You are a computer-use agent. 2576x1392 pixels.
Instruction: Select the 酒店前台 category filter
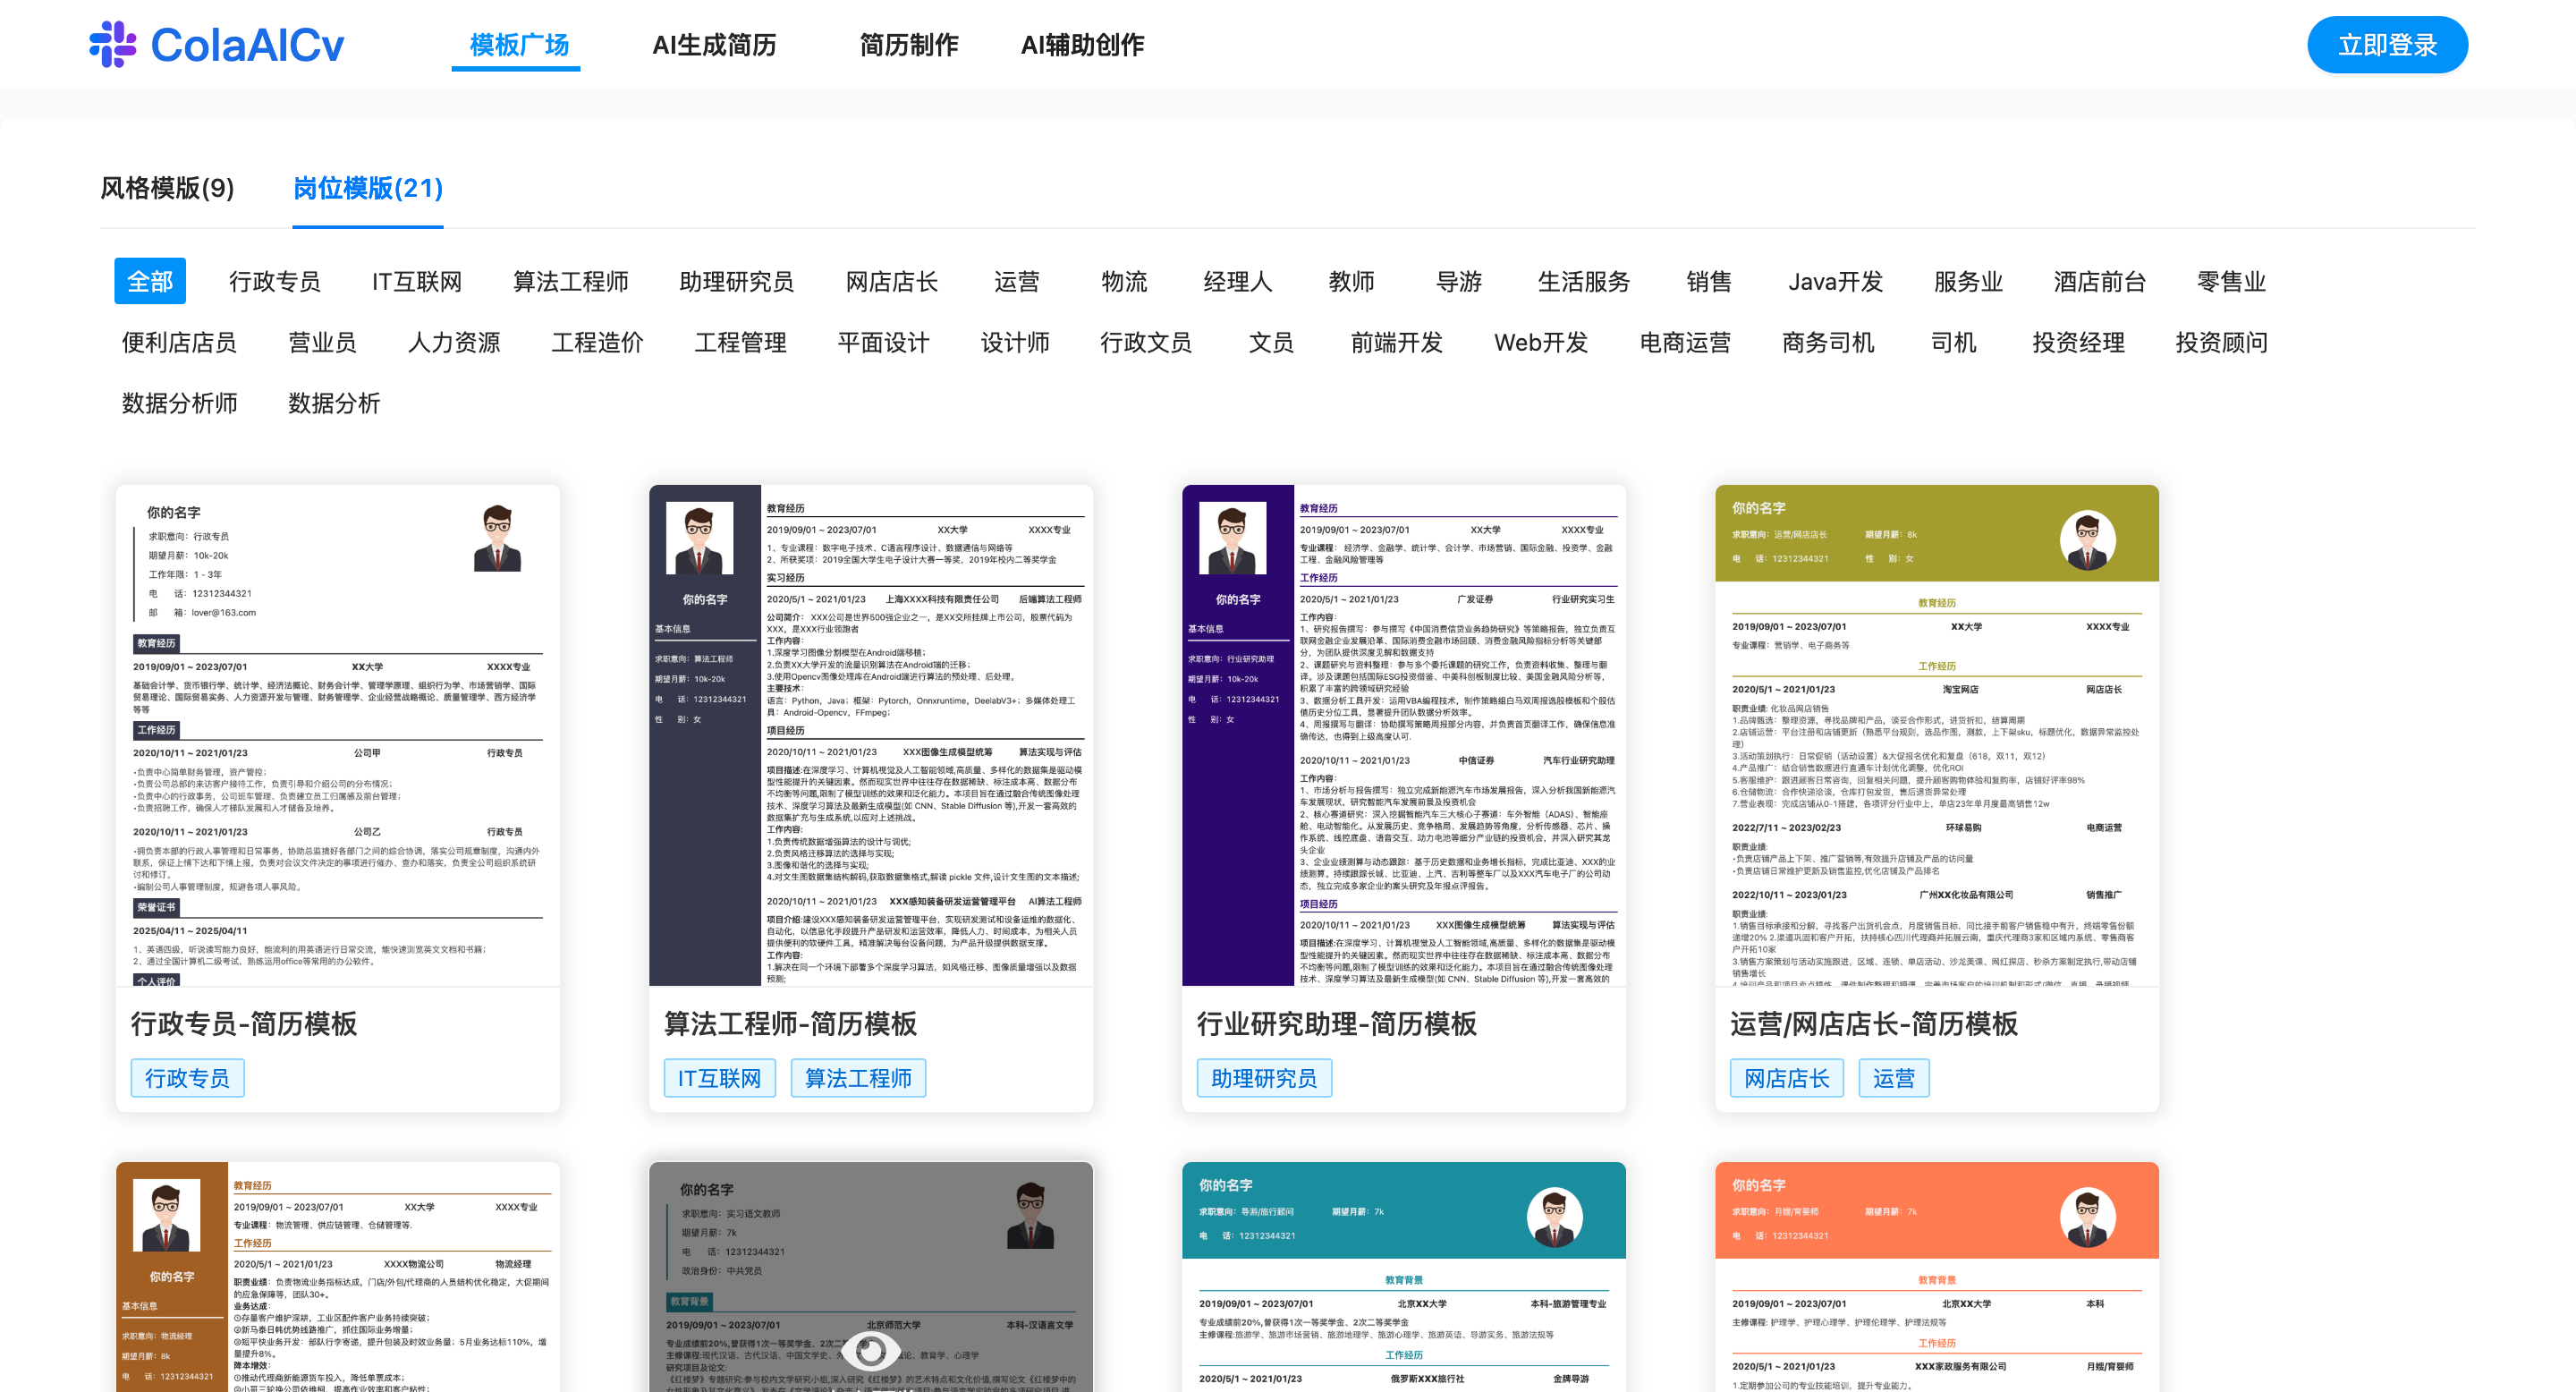pos(2100,282)
